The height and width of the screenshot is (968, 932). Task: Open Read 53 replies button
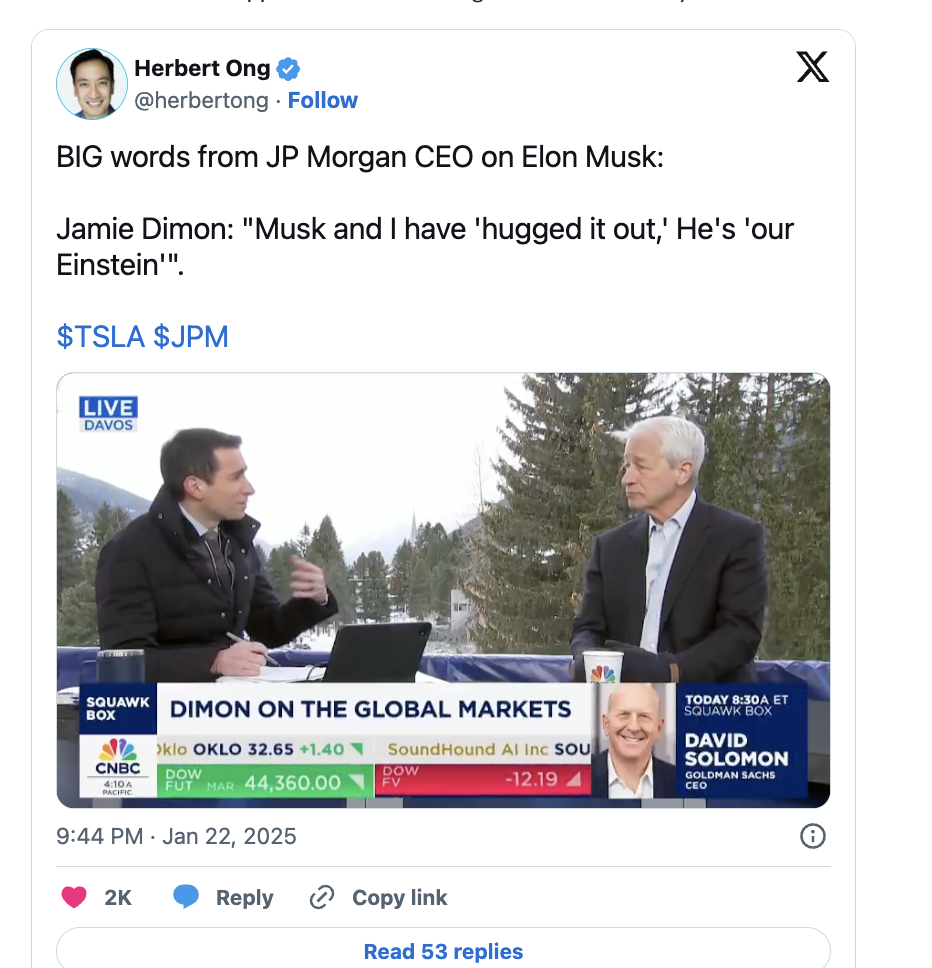click(x=443, y=951)
